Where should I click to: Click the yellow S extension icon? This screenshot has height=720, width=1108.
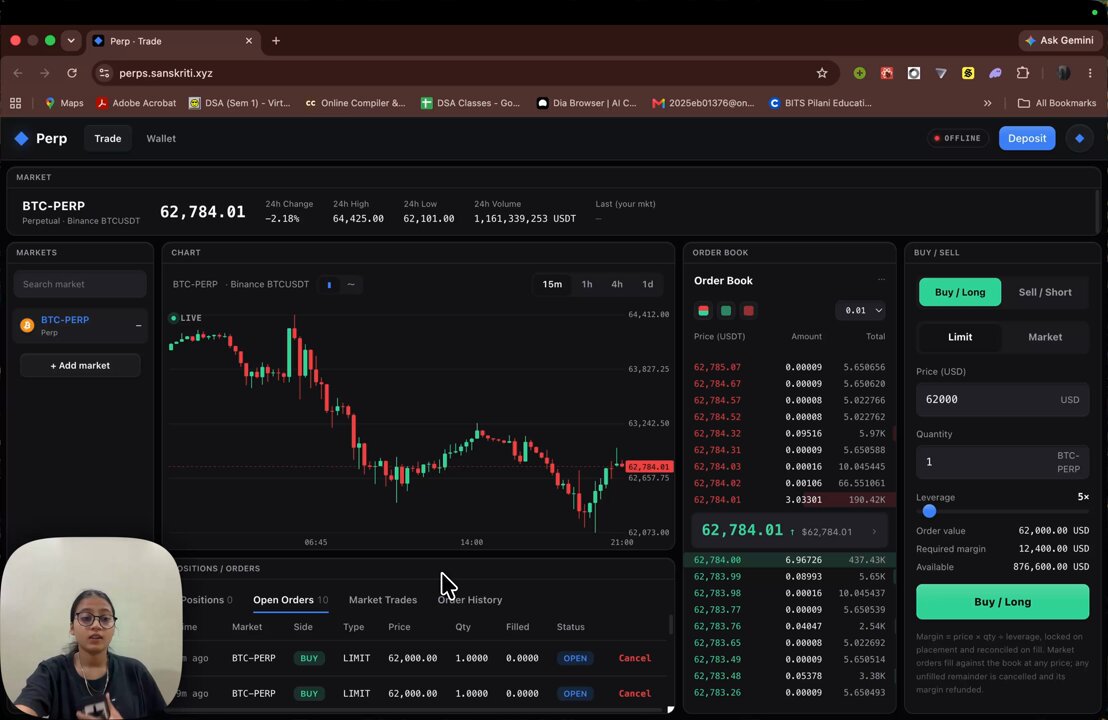coord(968,73)
